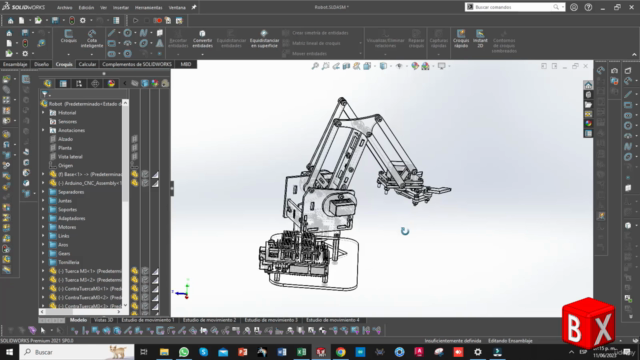
Task: Click the Zoom to Fit magnifier icon
Action: [x=315, y=66]
